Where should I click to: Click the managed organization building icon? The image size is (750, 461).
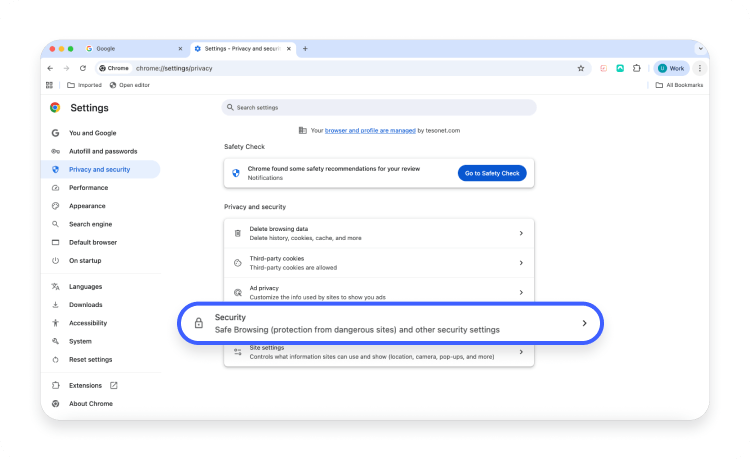click(303, 131)
